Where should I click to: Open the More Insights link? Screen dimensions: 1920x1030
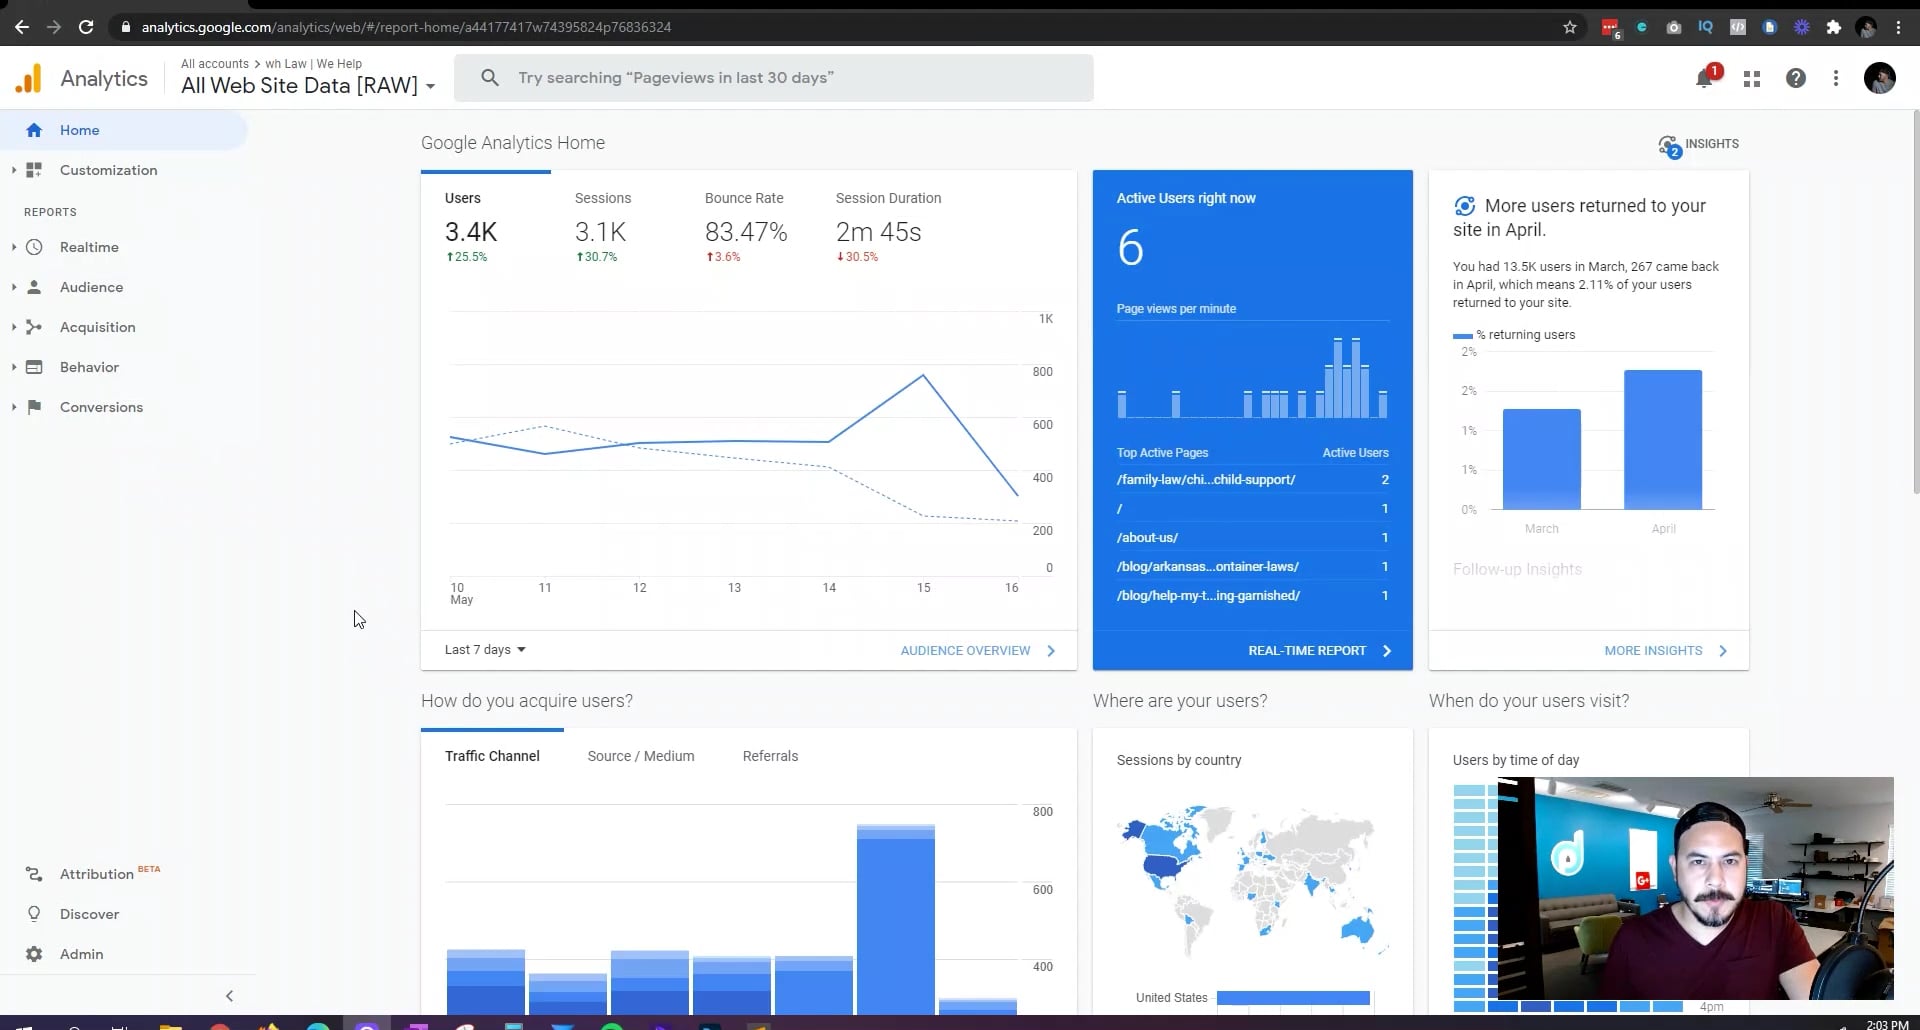[1666, 651]
